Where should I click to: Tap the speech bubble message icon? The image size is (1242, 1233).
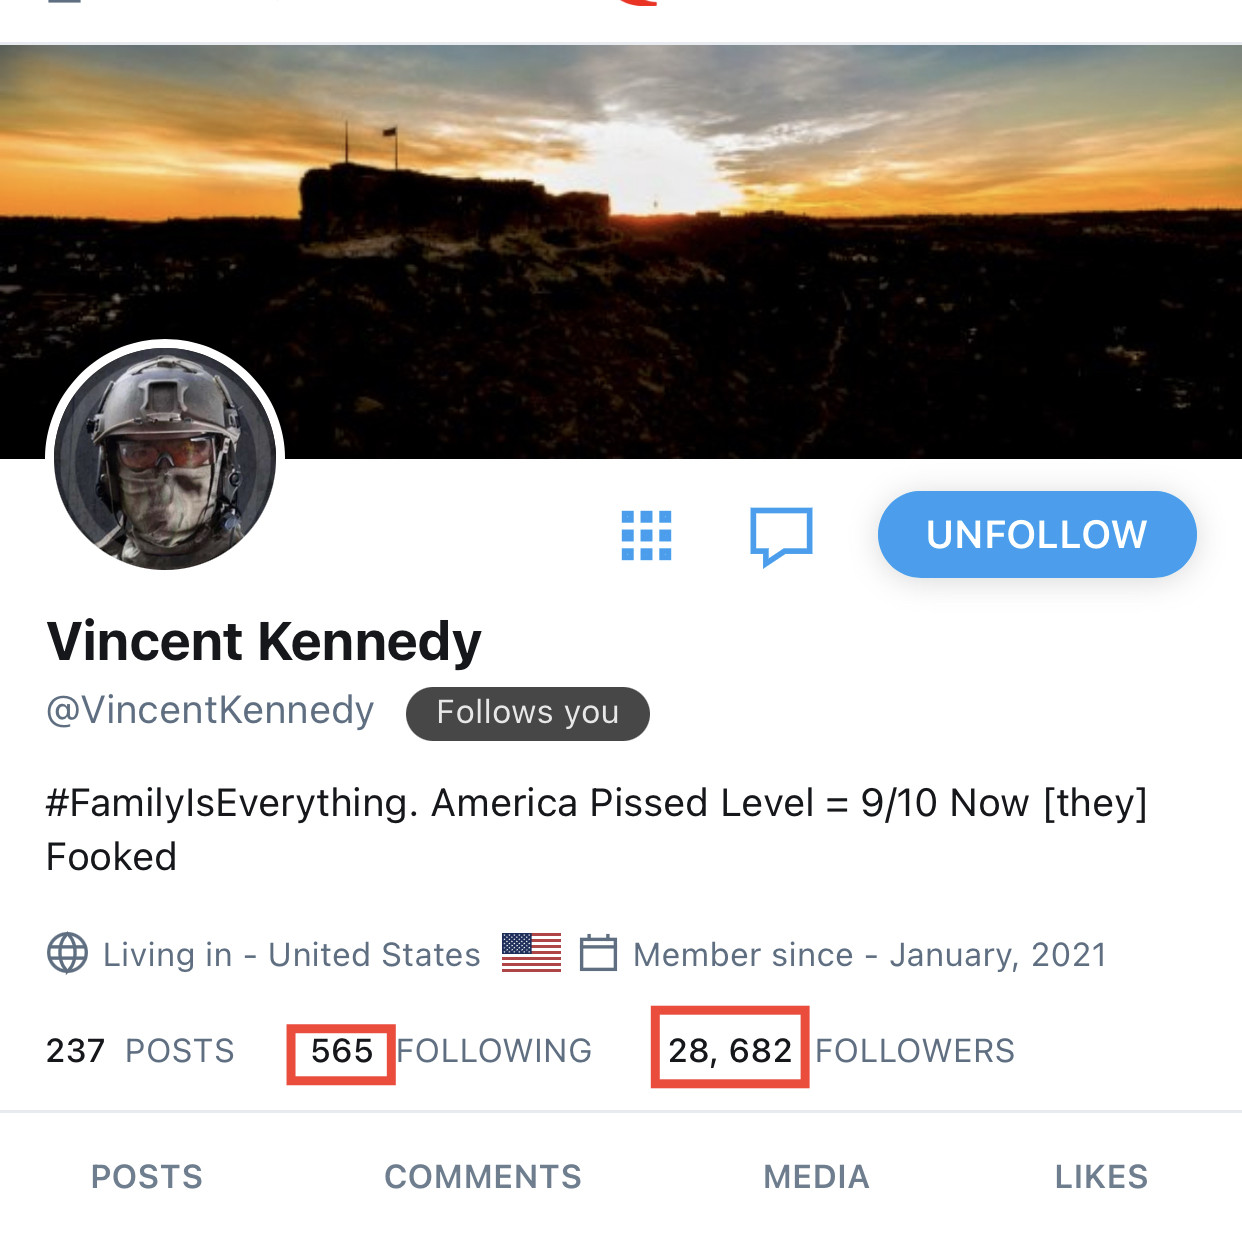pyautogui.click(x=781, y=536)
